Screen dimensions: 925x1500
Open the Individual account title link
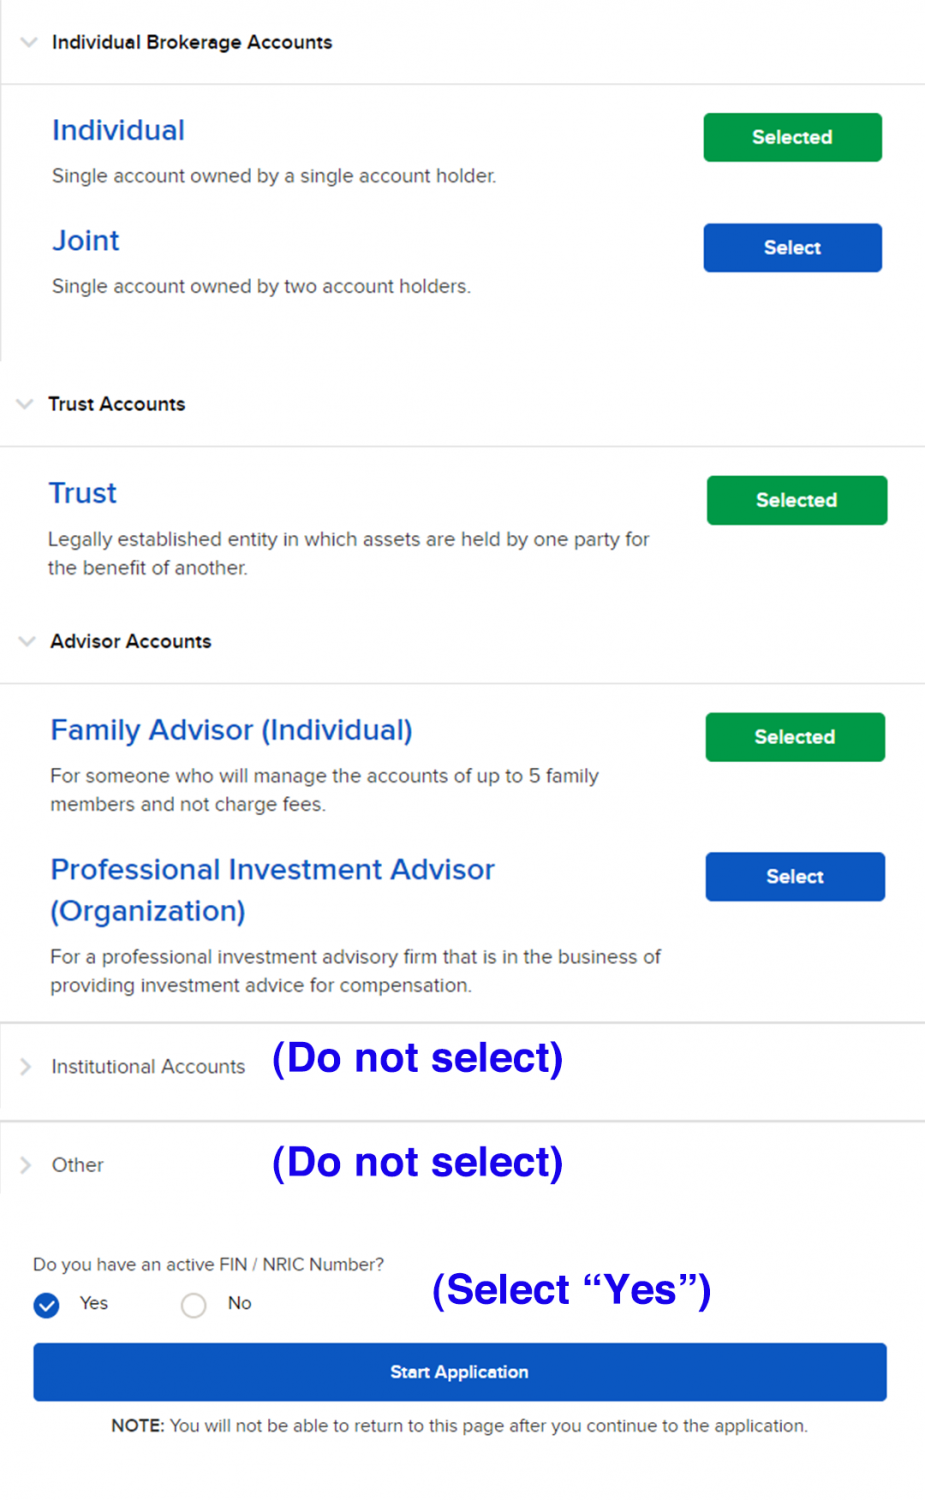pyautogui.click(x=118, y=131)
